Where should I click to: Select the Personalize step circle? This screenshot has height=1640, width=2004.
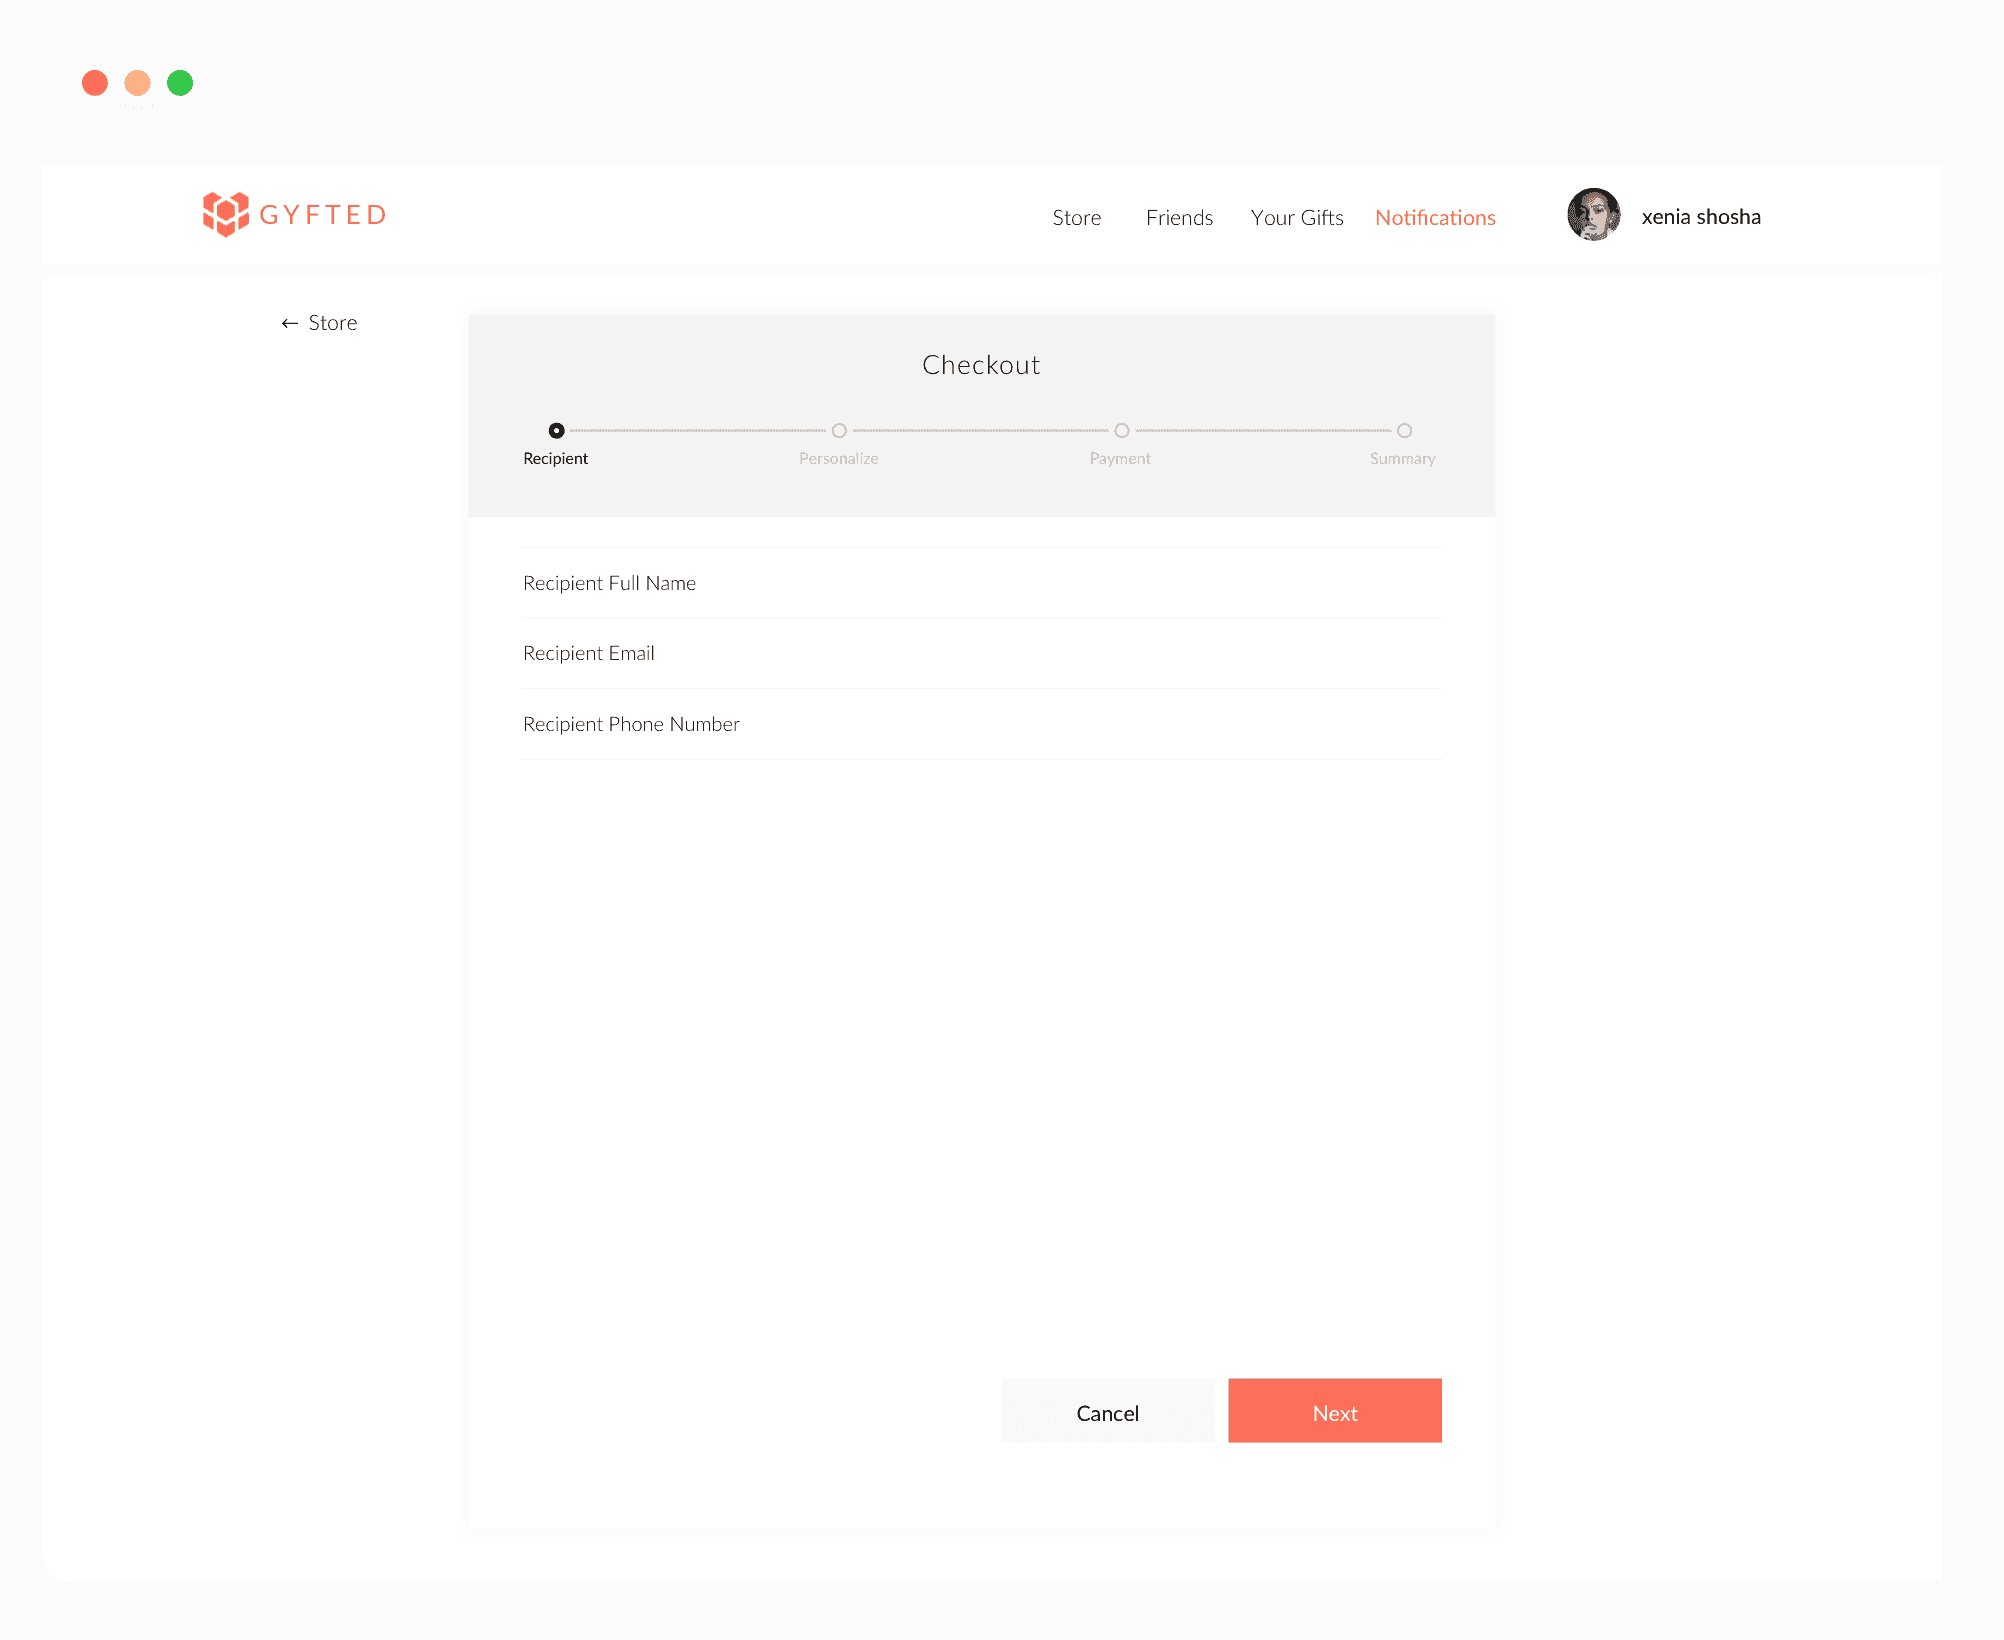click(x=839, y=431)
